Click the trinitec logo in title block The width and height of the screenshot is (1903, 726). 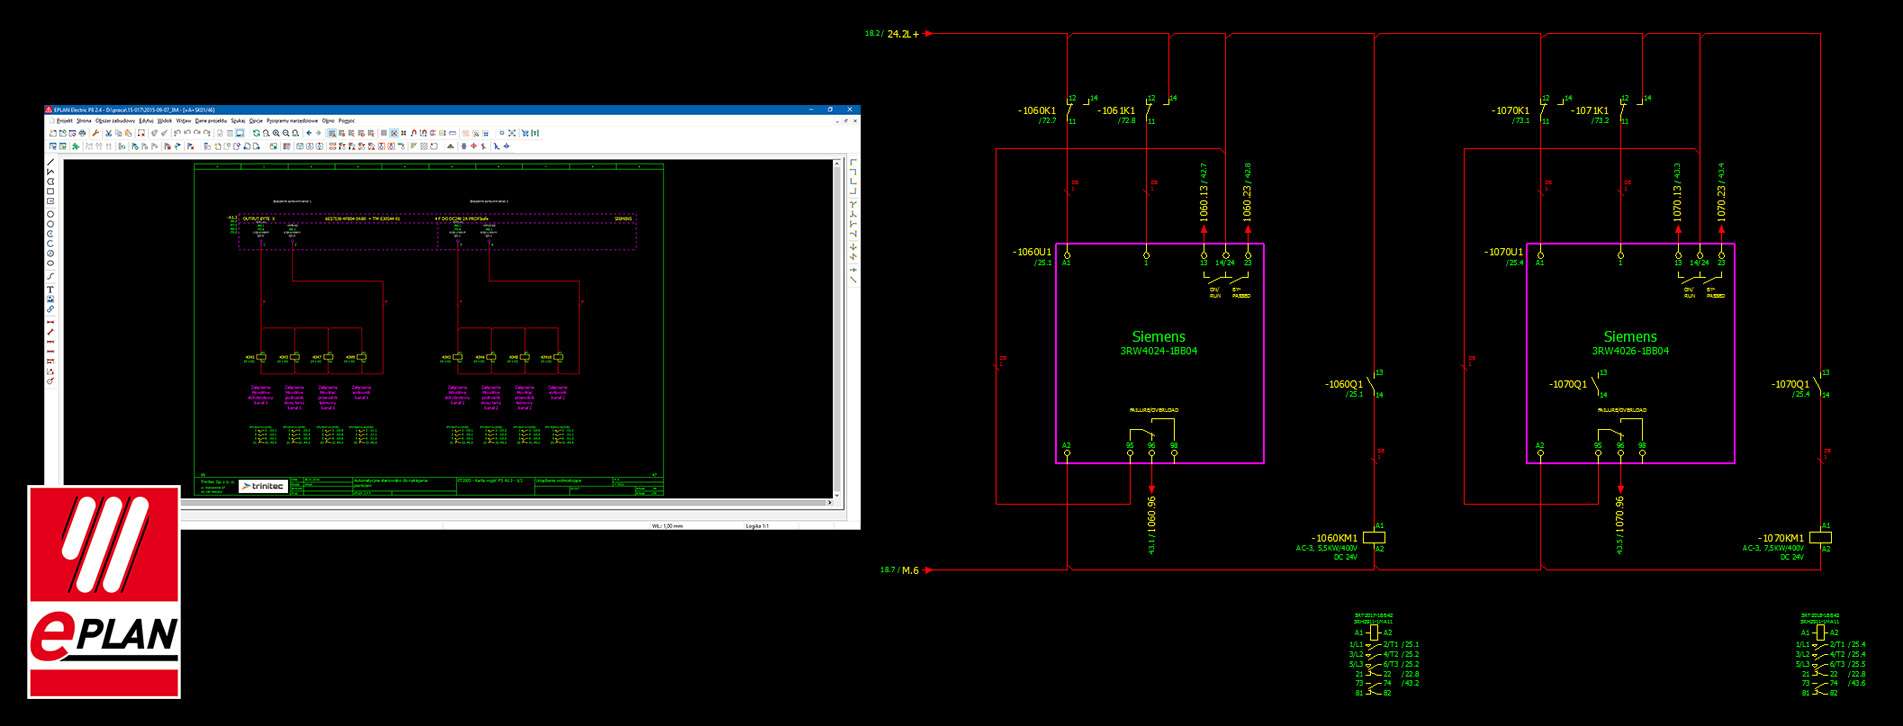coord(263,486)
